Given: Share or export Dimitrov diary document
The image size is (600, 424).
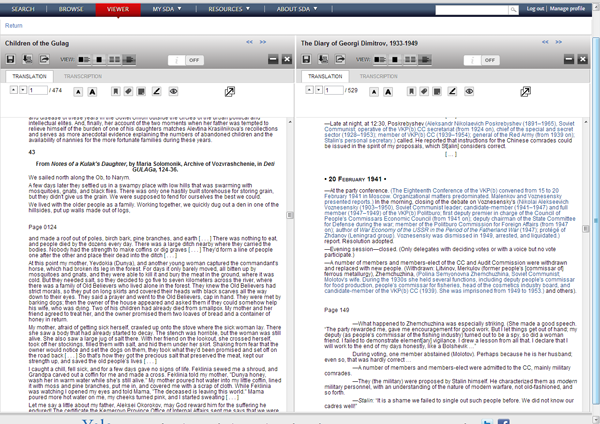Looking at the screenshot, I should (x=340, y=59).
